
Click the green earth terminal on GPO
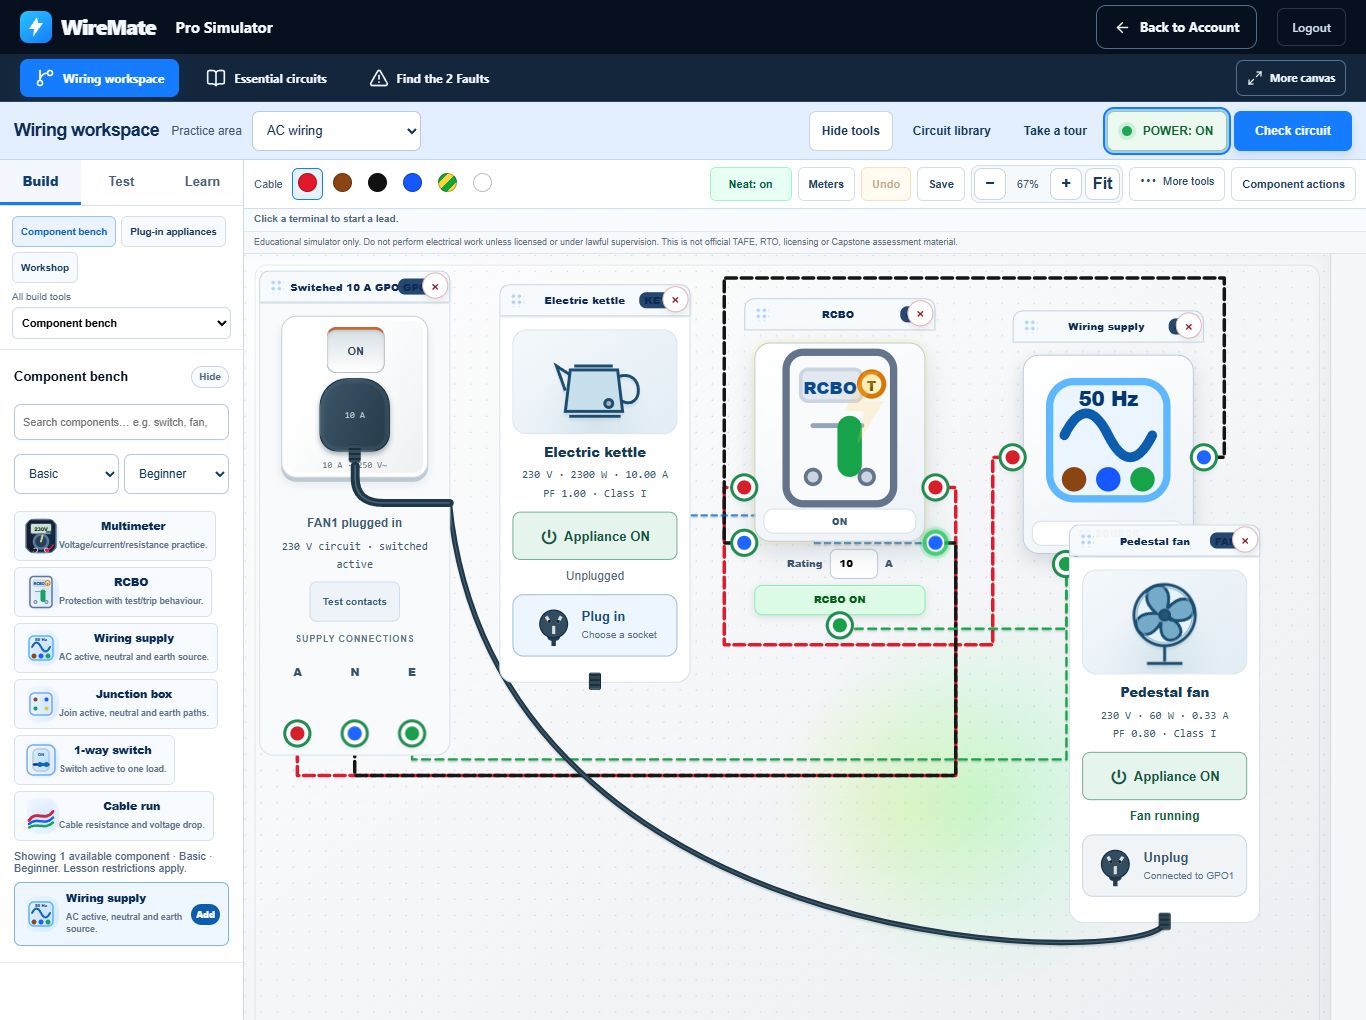(x=412, y=734)
